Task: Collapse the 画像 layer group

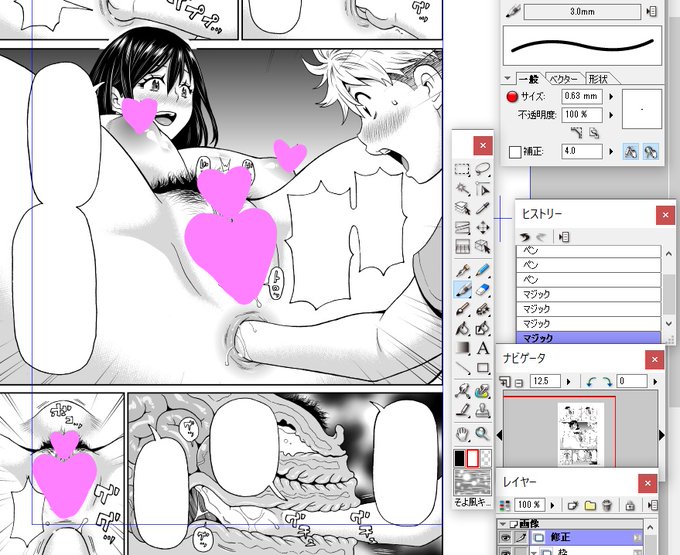Action: [x=503, y=524]
